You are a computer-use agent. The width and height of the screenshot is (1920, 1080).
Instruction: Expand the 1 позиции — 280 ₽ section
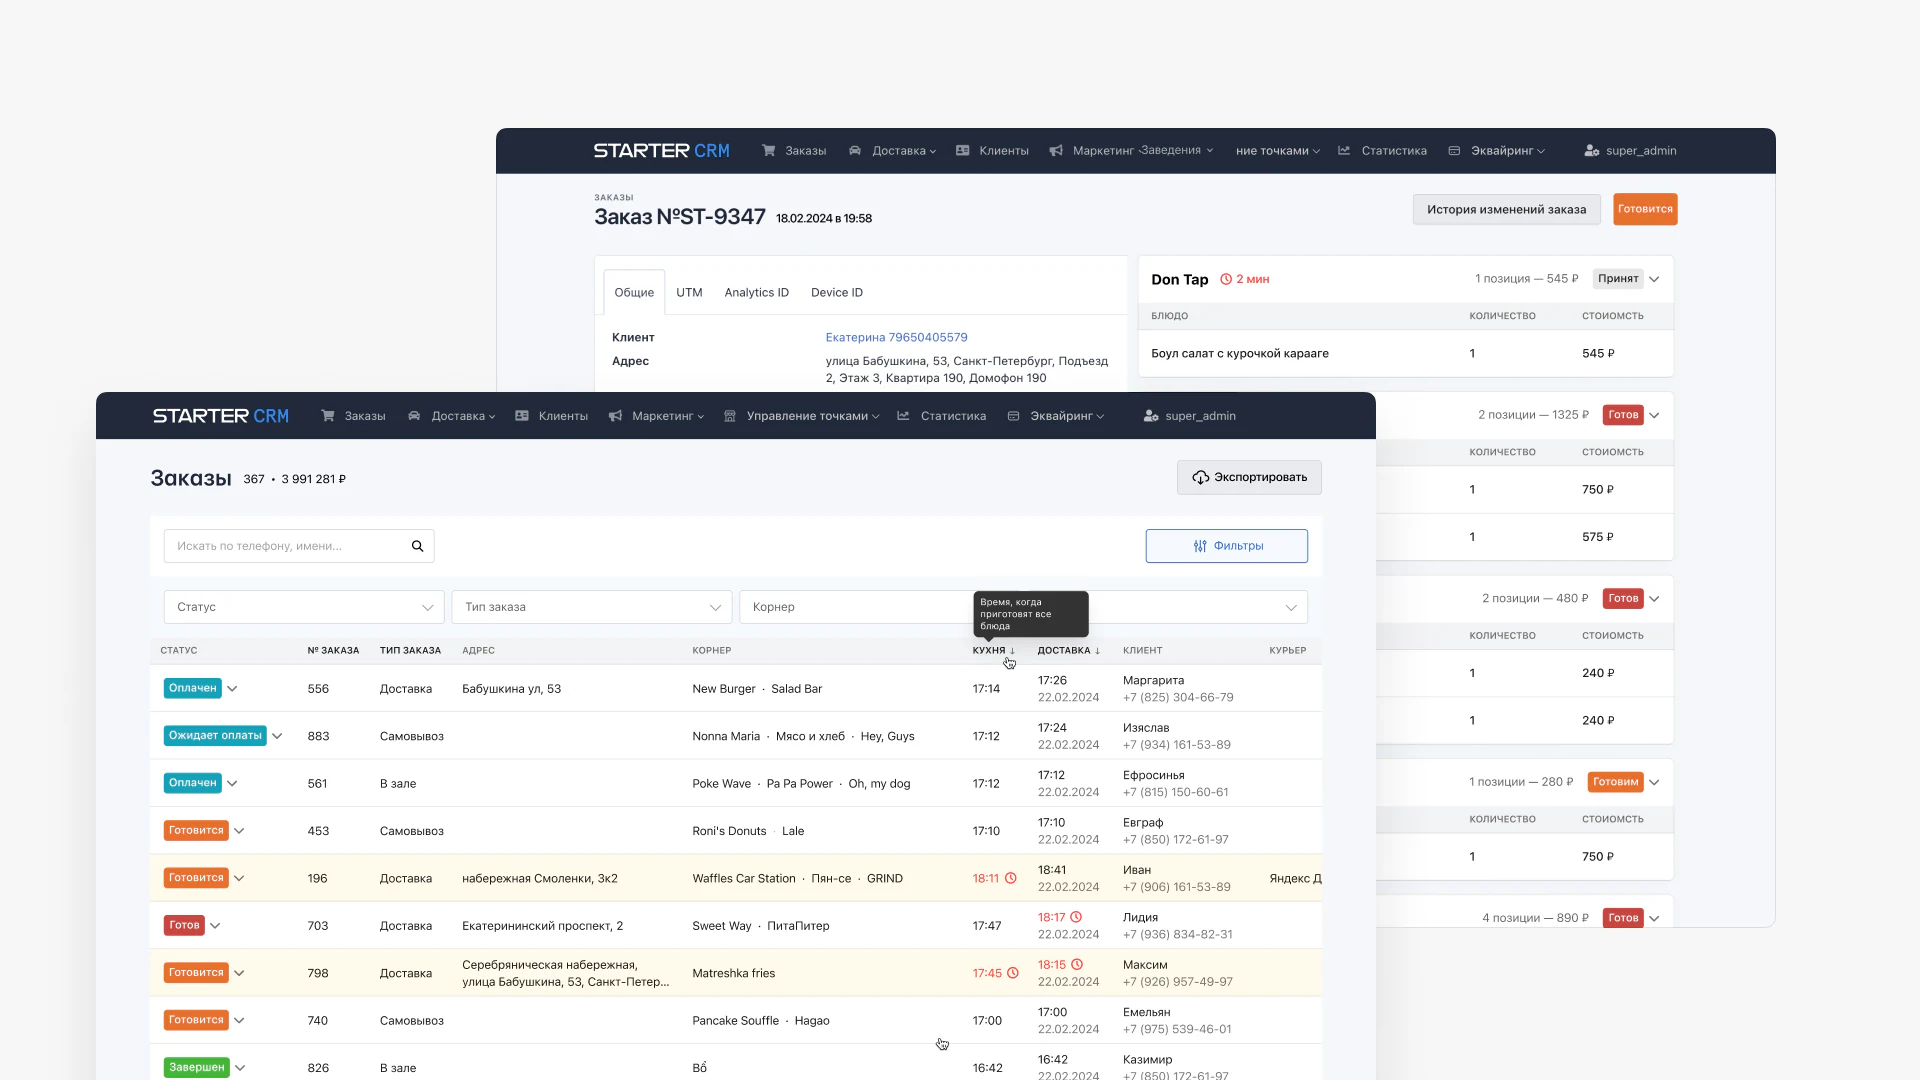1654,783
